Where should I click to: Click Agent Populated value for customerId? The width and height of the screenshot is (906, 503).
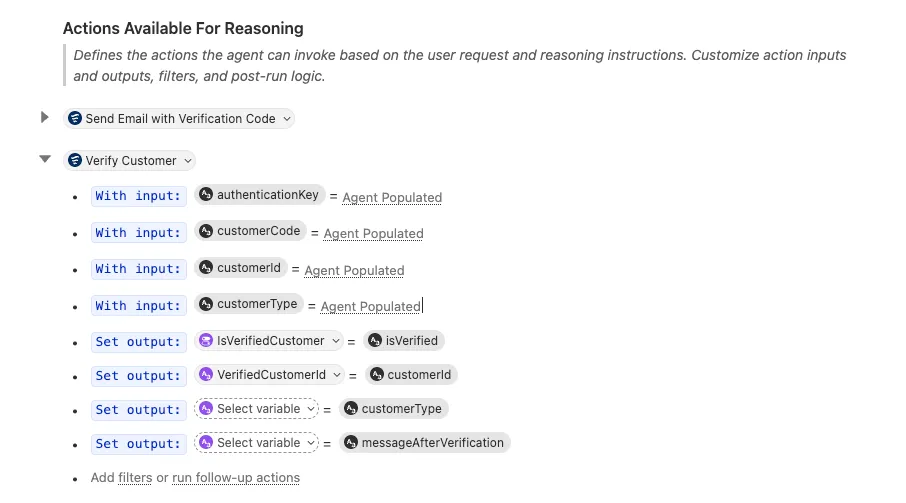click(x=354, y=271)
